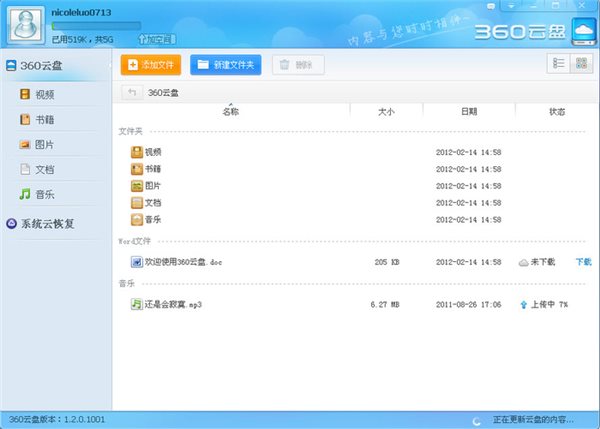Click the 已用519K, 共5G usage text

pos(83,39)
